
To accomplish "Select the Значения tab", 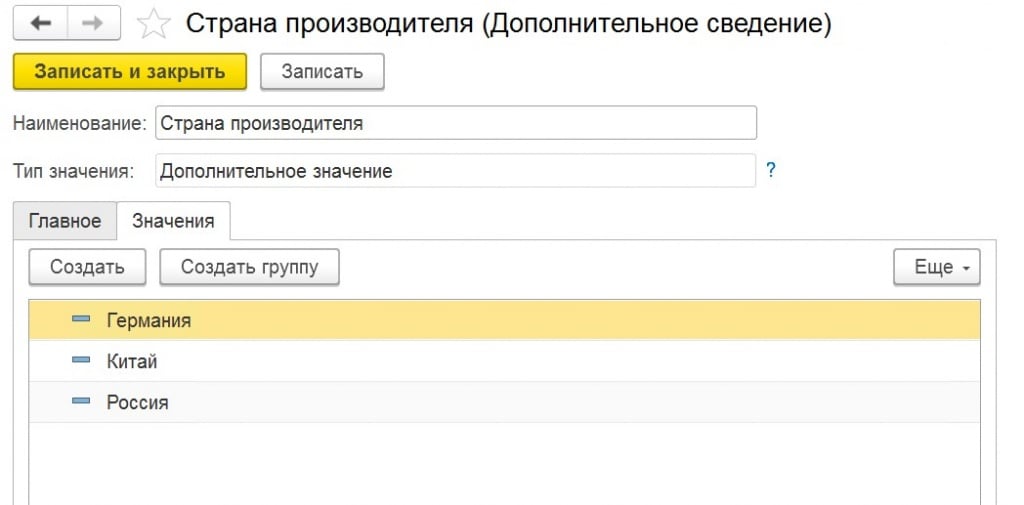I will [x=173, y=221].
